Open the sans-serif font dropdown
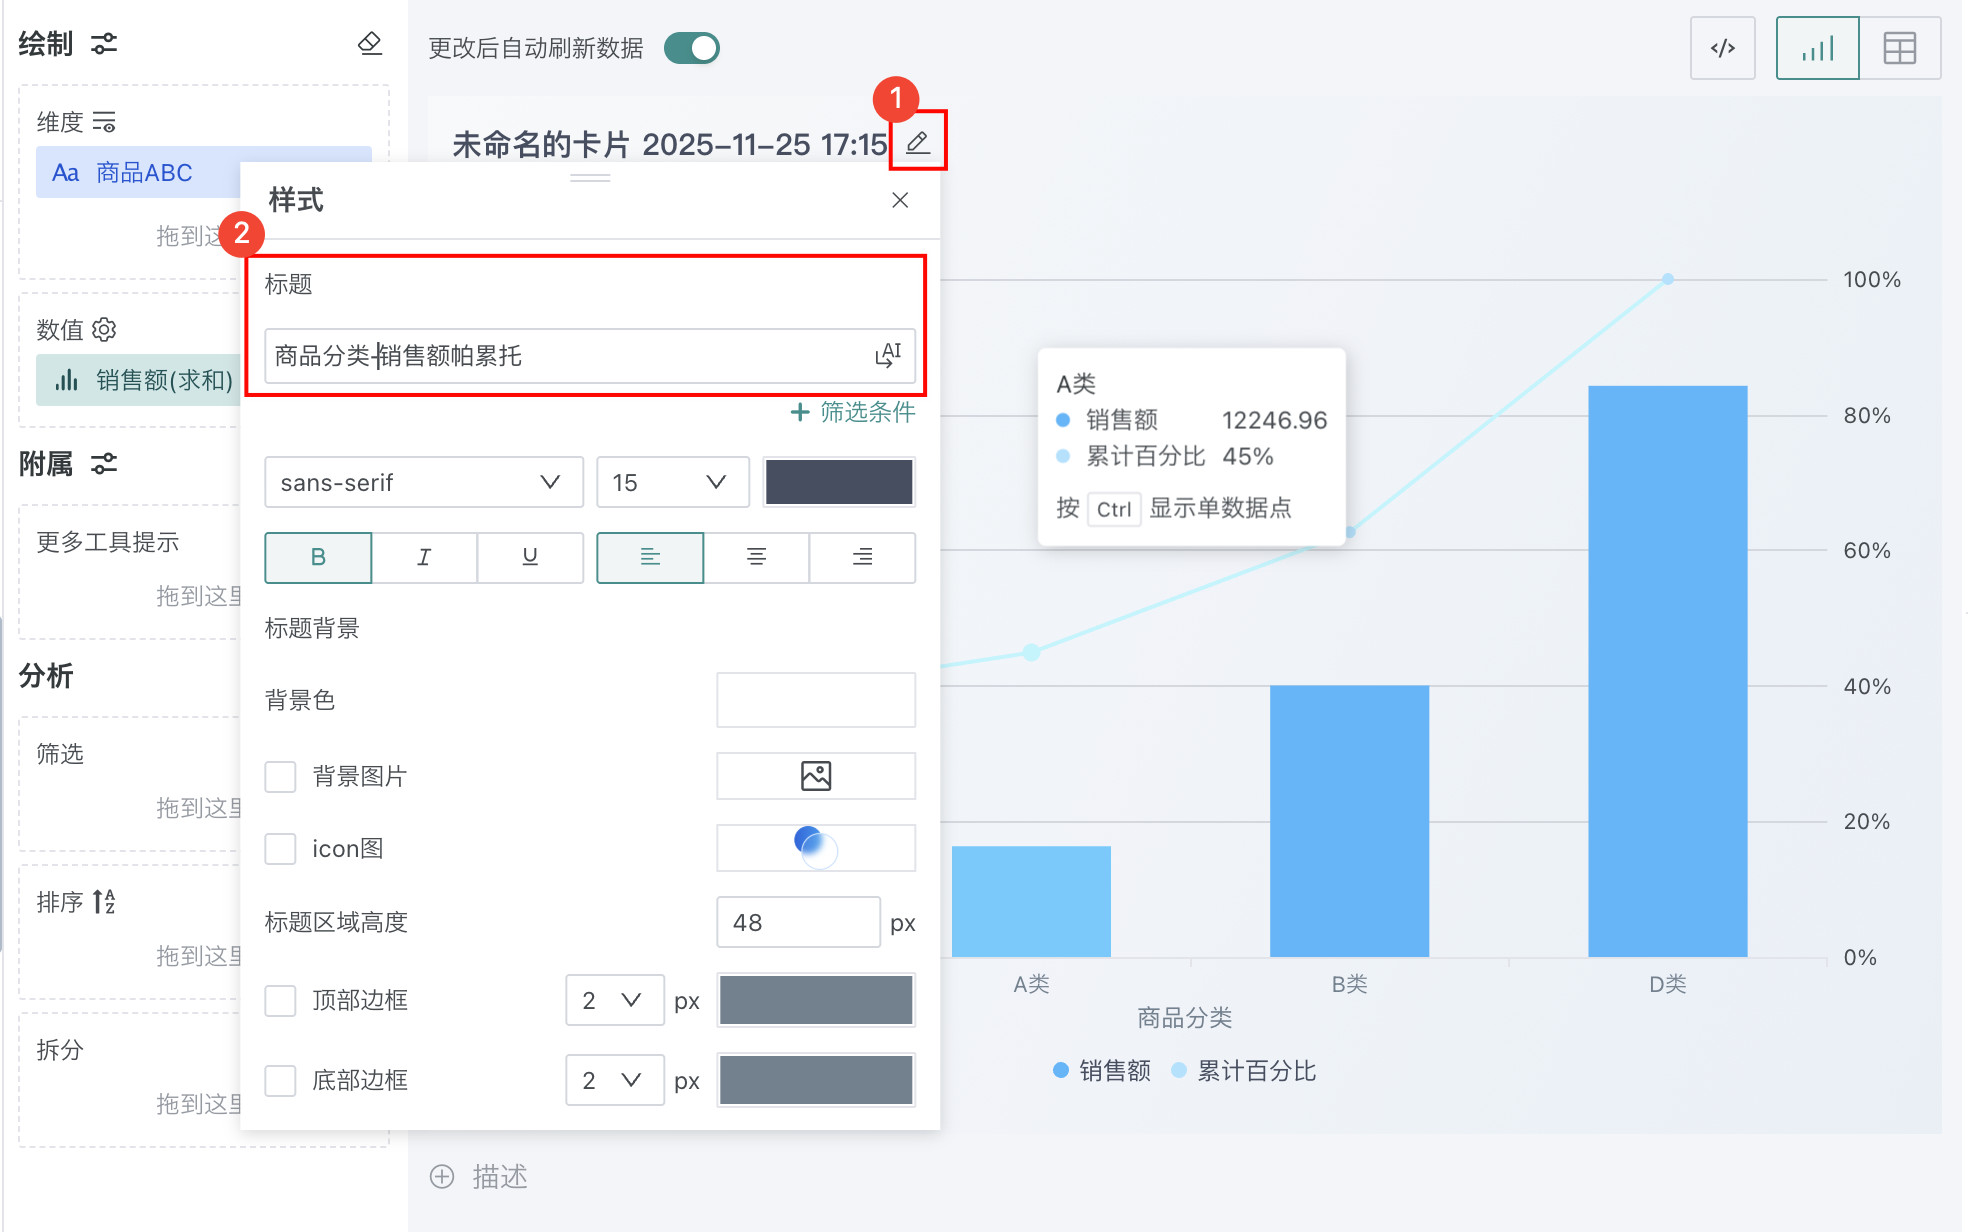This screenshot has height=1232, width=1968. click(x=423, y=482)
